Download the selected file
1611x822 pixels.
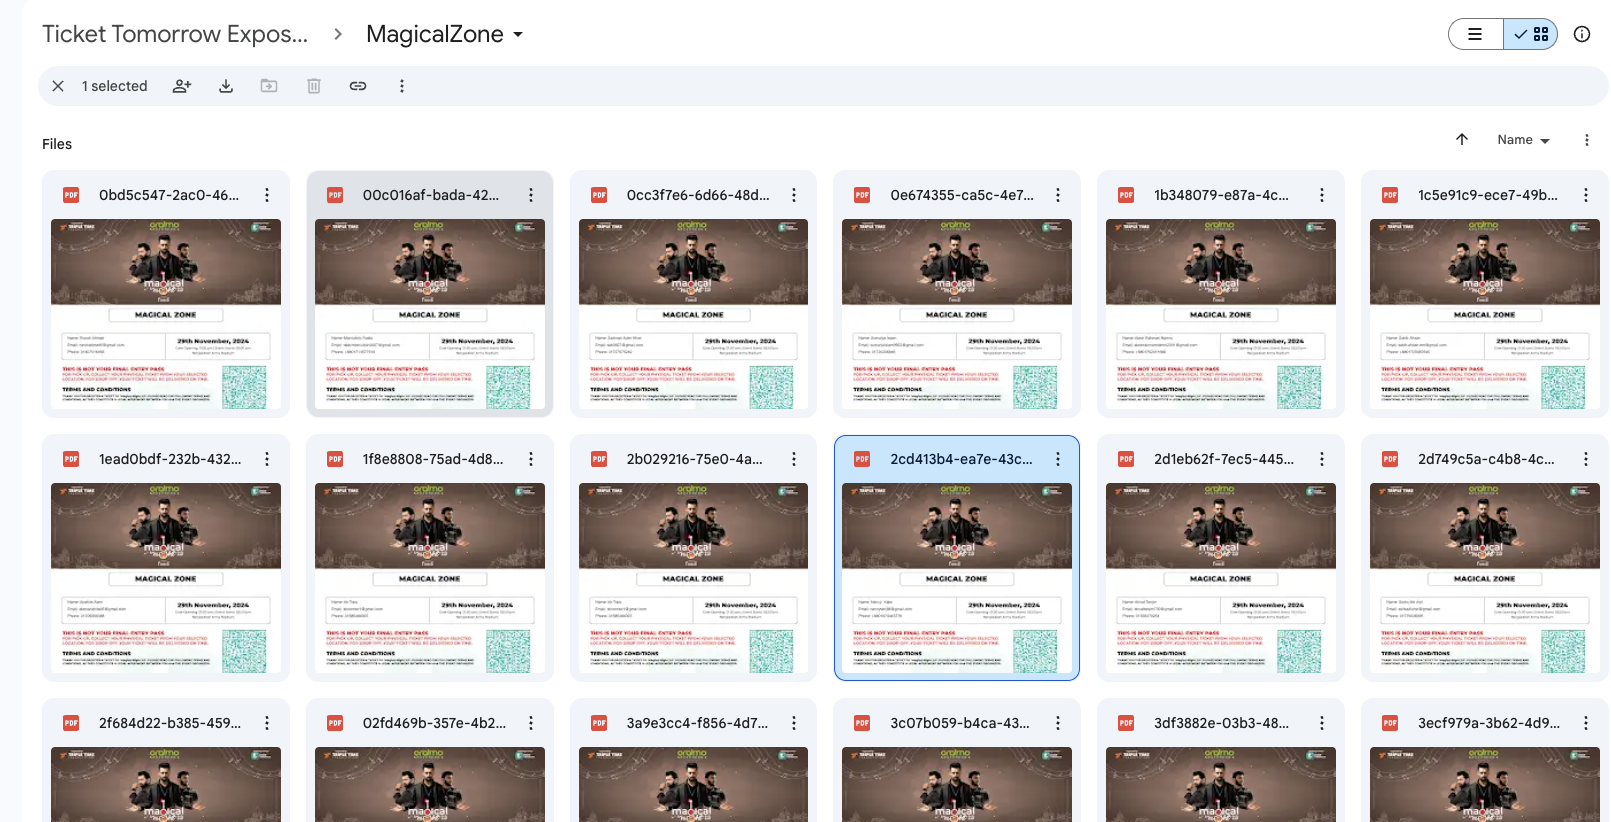click(x=226, y=86)
